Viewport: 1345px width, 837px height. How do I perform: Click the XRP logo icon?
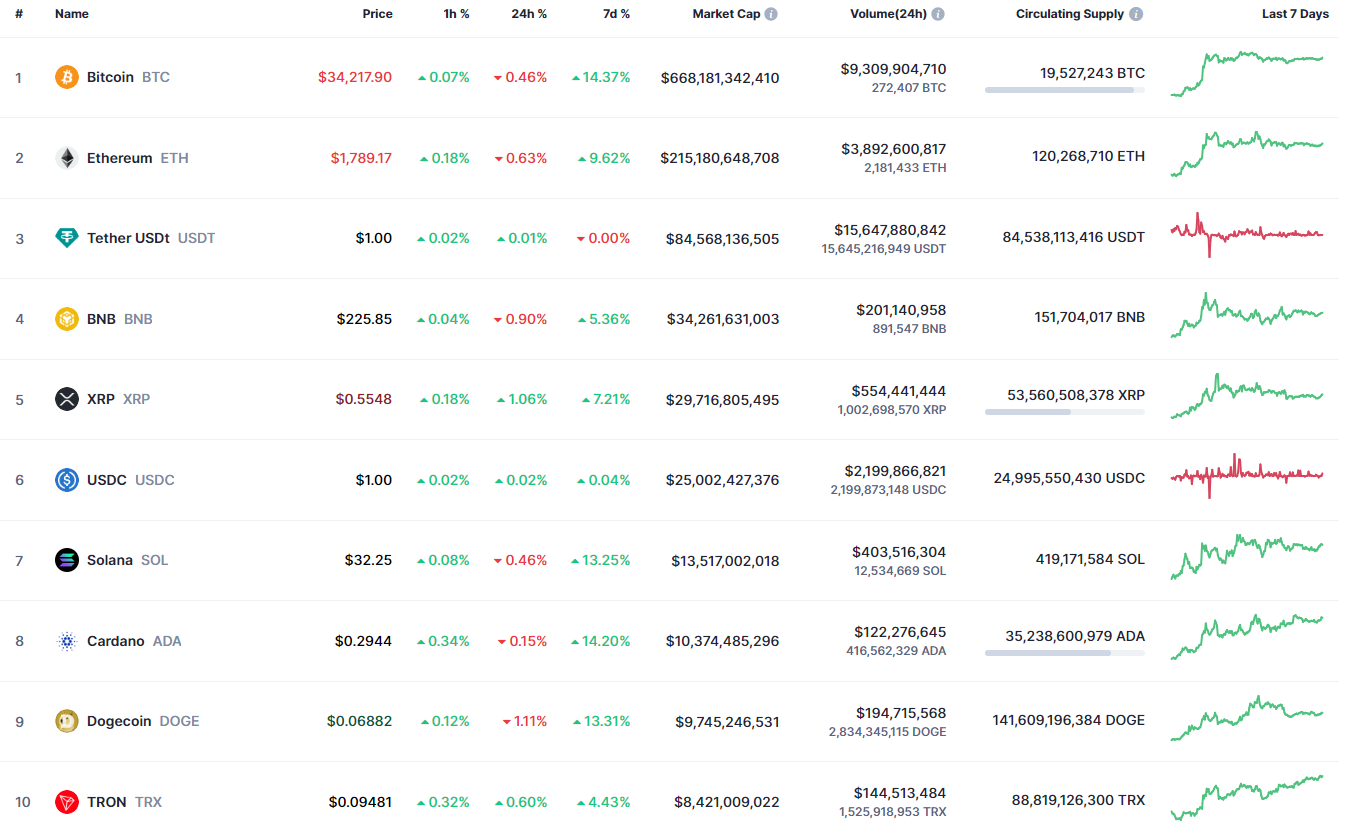coord(67,399)
